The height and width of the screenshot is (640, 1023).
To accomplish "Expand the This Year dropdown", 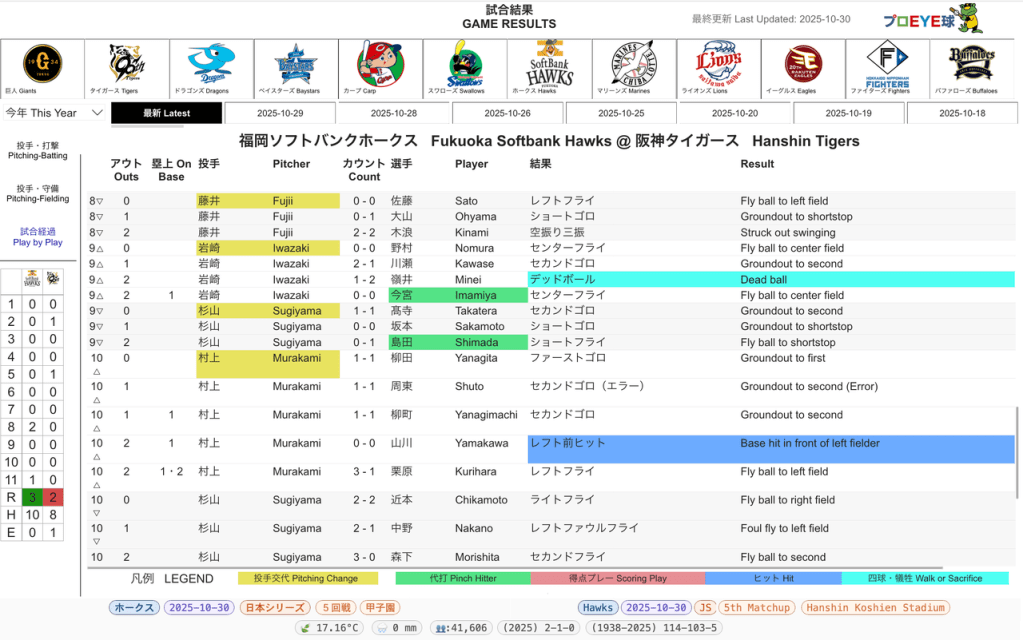I will tap(54, 113).
